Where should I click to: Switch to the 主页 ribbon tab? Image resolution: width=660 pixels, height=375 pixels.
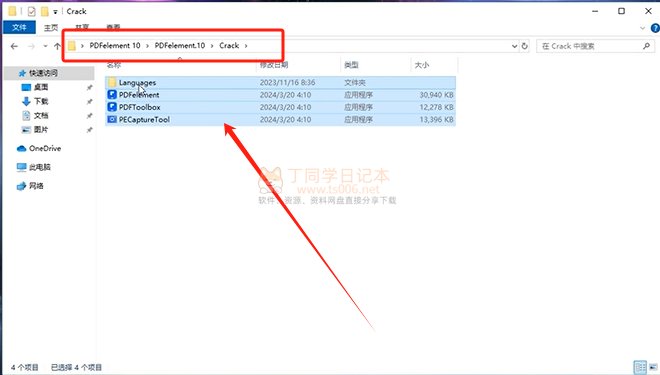(x=51, y=27)
